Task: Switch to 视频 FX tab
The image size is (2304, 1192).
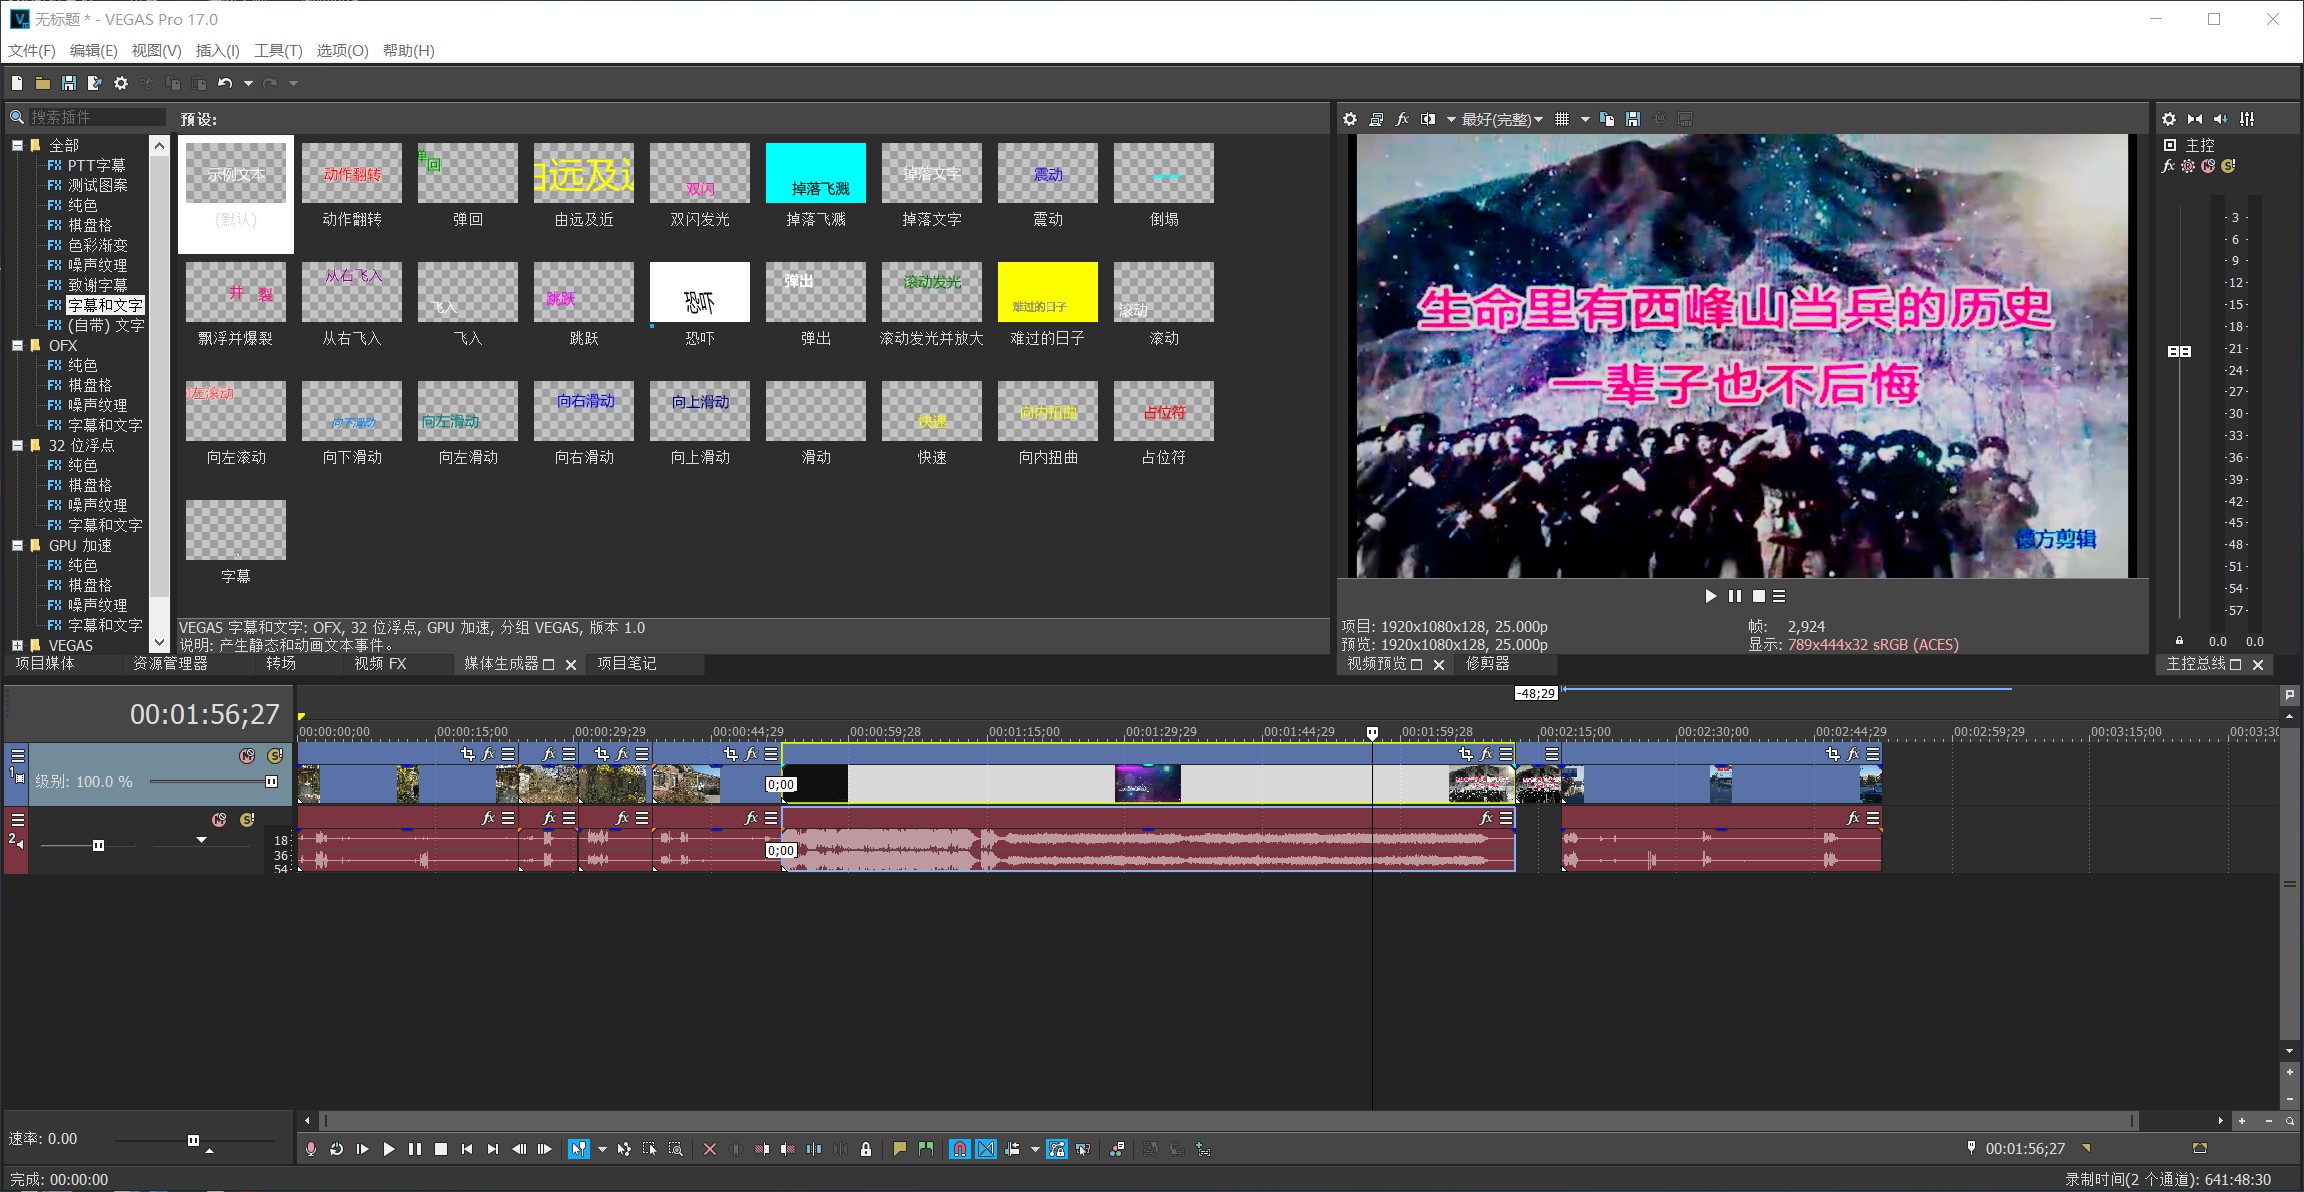Action: (380, 664)
